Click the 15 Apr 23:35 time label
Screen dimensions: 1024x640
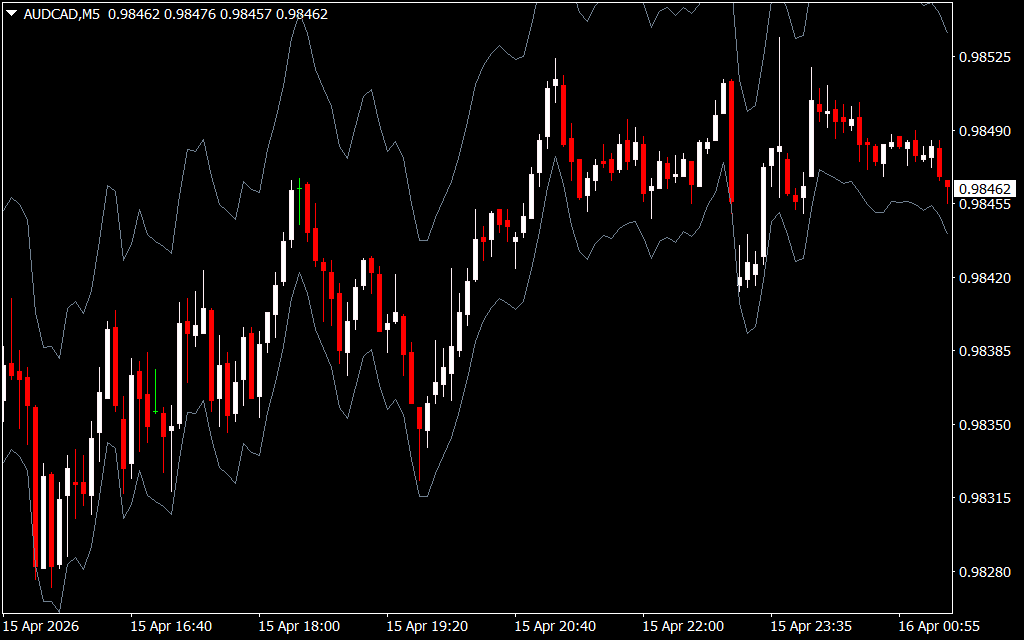click(x=811, y=626)
